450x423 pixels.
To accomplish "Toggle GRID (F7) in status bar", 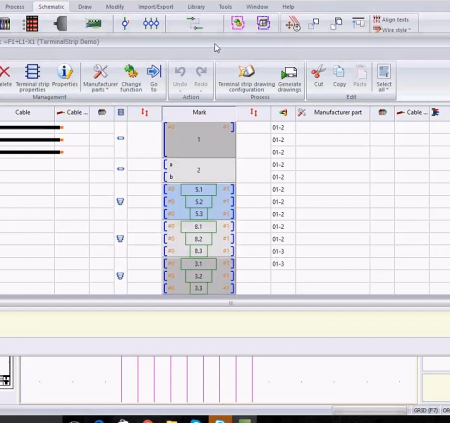I will pyautogui.click(x=426, y=410).
